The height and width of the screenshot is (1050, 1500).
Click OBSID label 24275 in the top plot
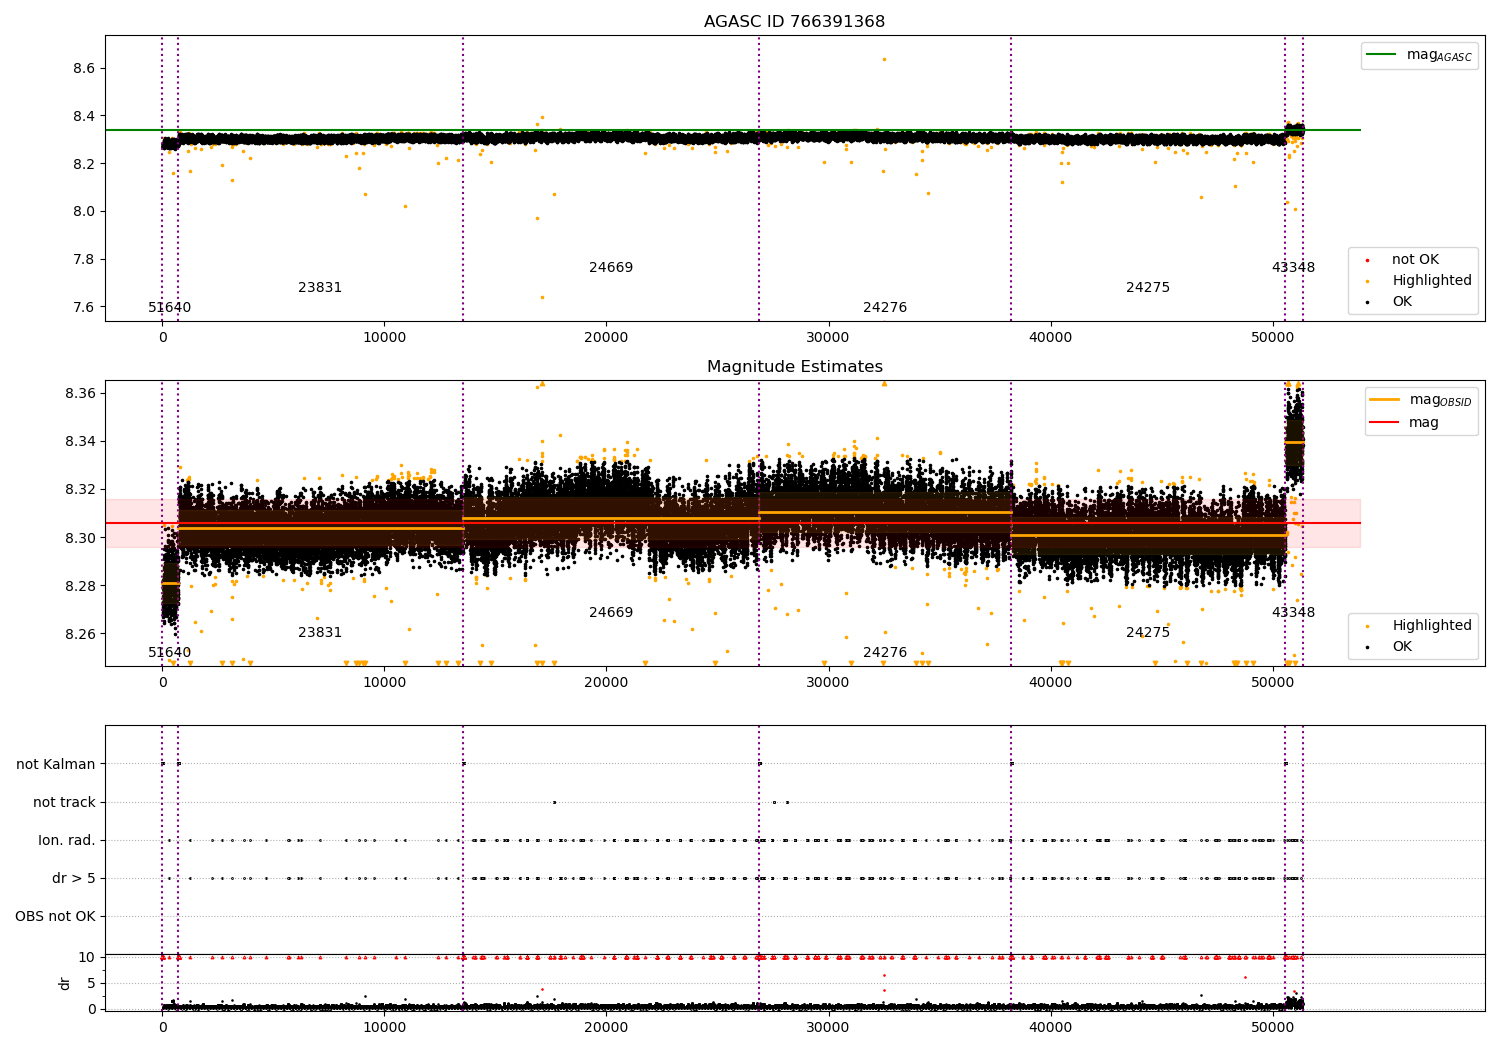(1148, 288)
